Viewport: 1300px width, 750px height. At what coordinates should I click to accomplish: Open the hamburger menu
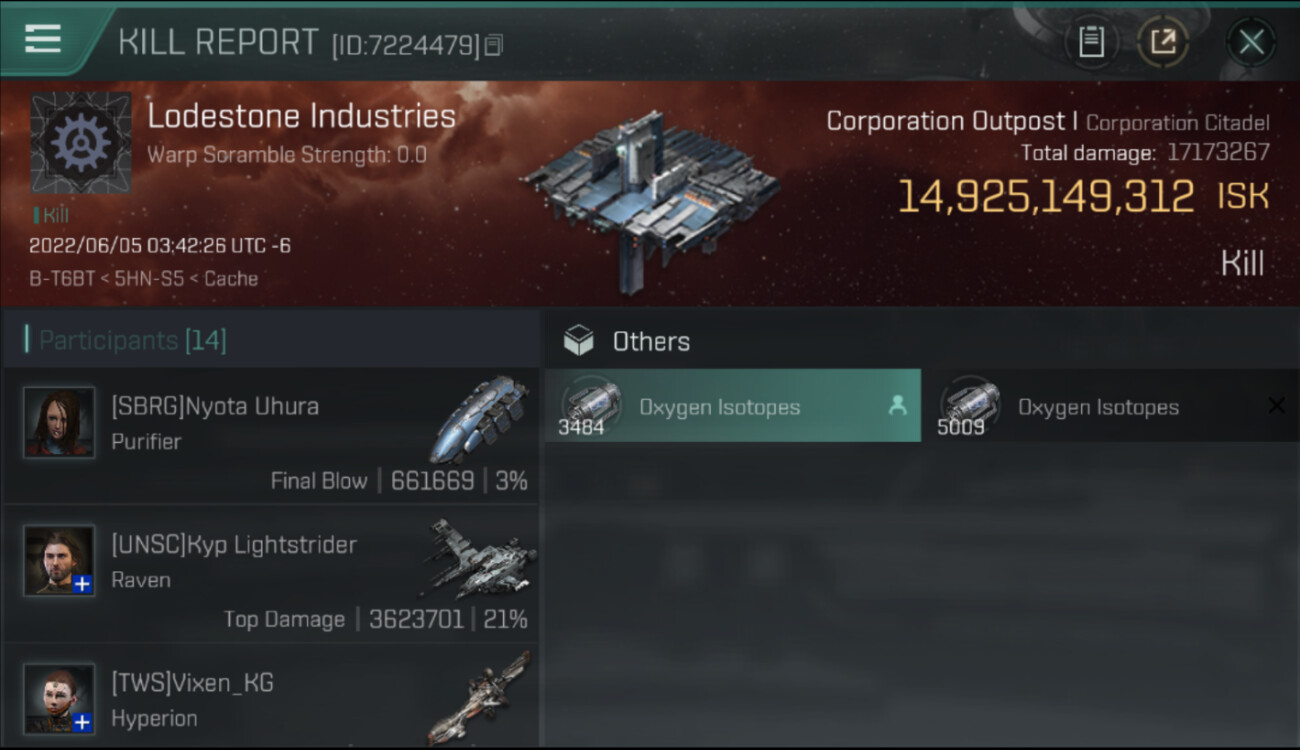coord(43,39)
